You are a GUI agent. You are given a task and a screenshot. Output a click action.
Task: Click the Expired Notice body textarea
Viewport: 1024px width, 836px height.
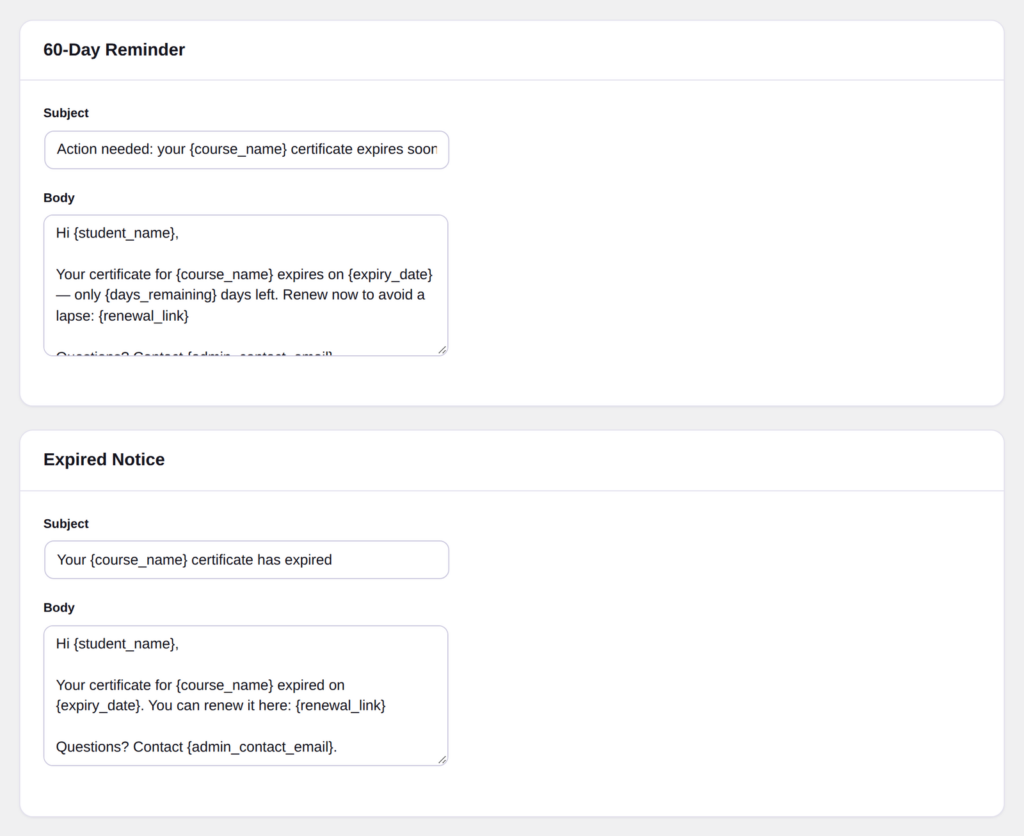pos(246,696)
